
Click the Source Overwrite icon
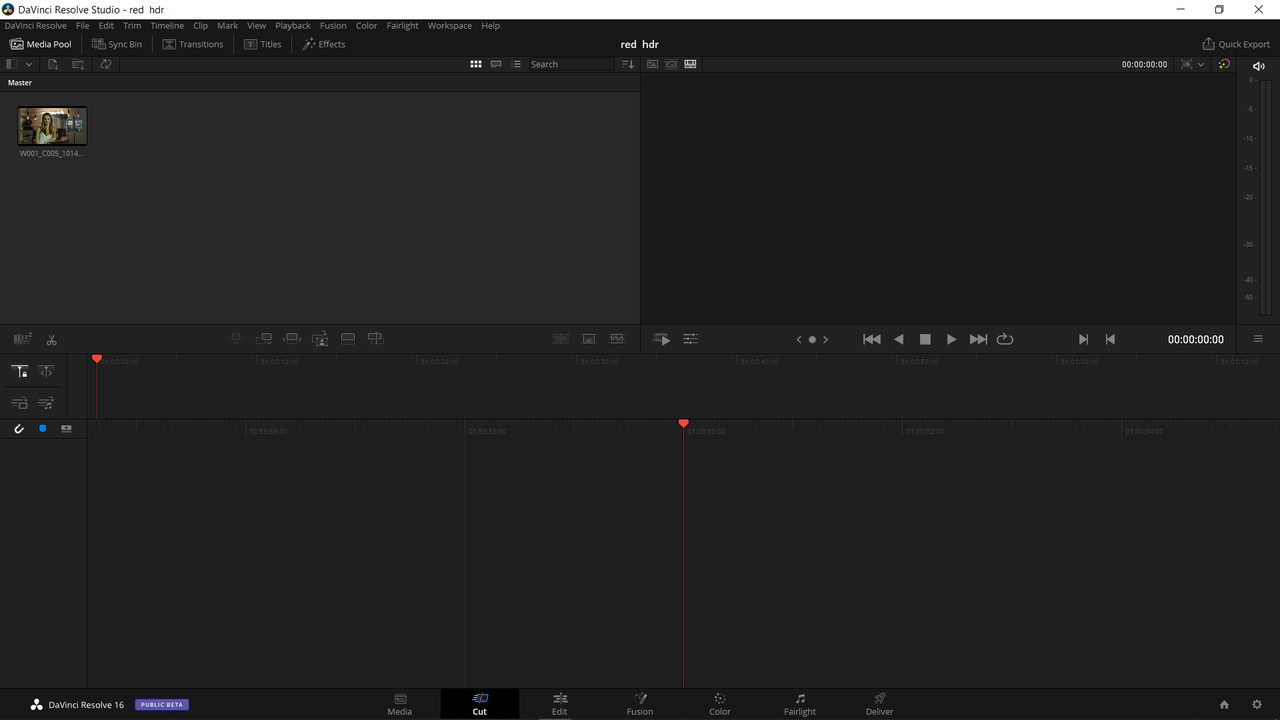click(376, 339)
